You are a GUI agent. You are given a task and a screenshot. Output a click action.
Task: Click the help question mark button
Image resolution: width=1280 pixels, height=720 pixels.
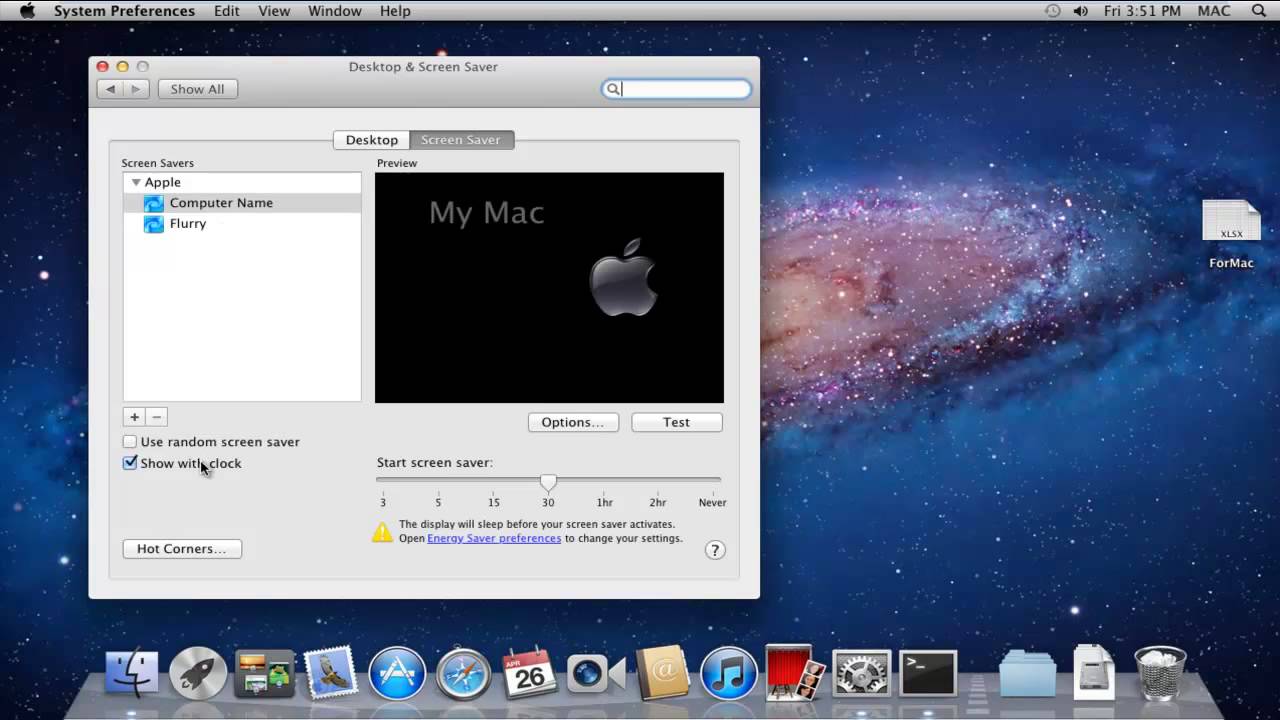click(x=714, y=550)
